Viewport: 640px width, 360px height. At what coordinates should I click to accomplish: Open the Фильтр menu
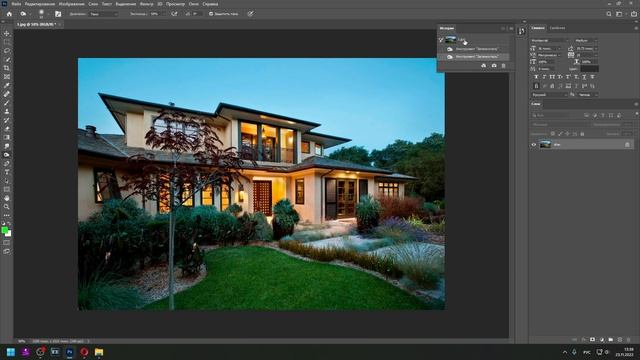[147, 4]
